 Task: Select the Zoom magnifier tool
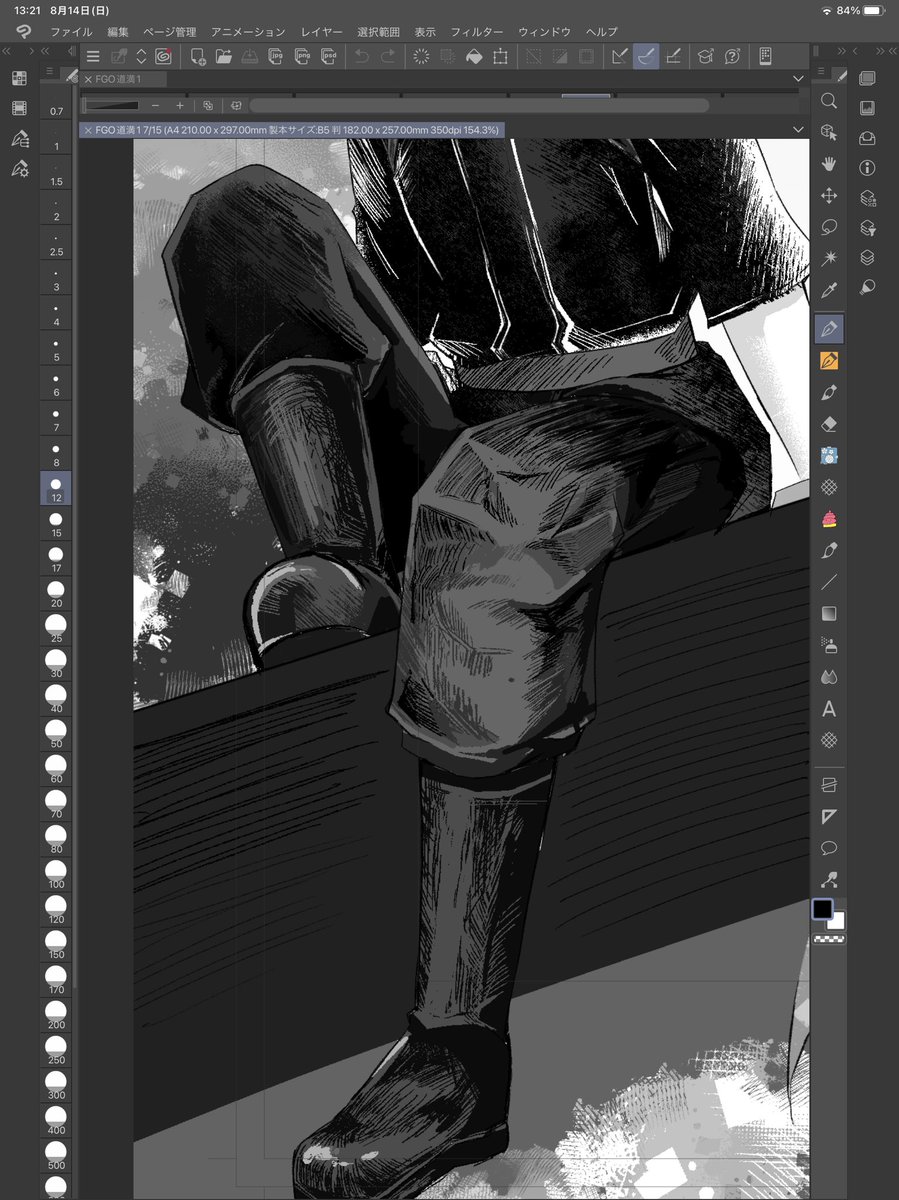[x=828, y=100]
